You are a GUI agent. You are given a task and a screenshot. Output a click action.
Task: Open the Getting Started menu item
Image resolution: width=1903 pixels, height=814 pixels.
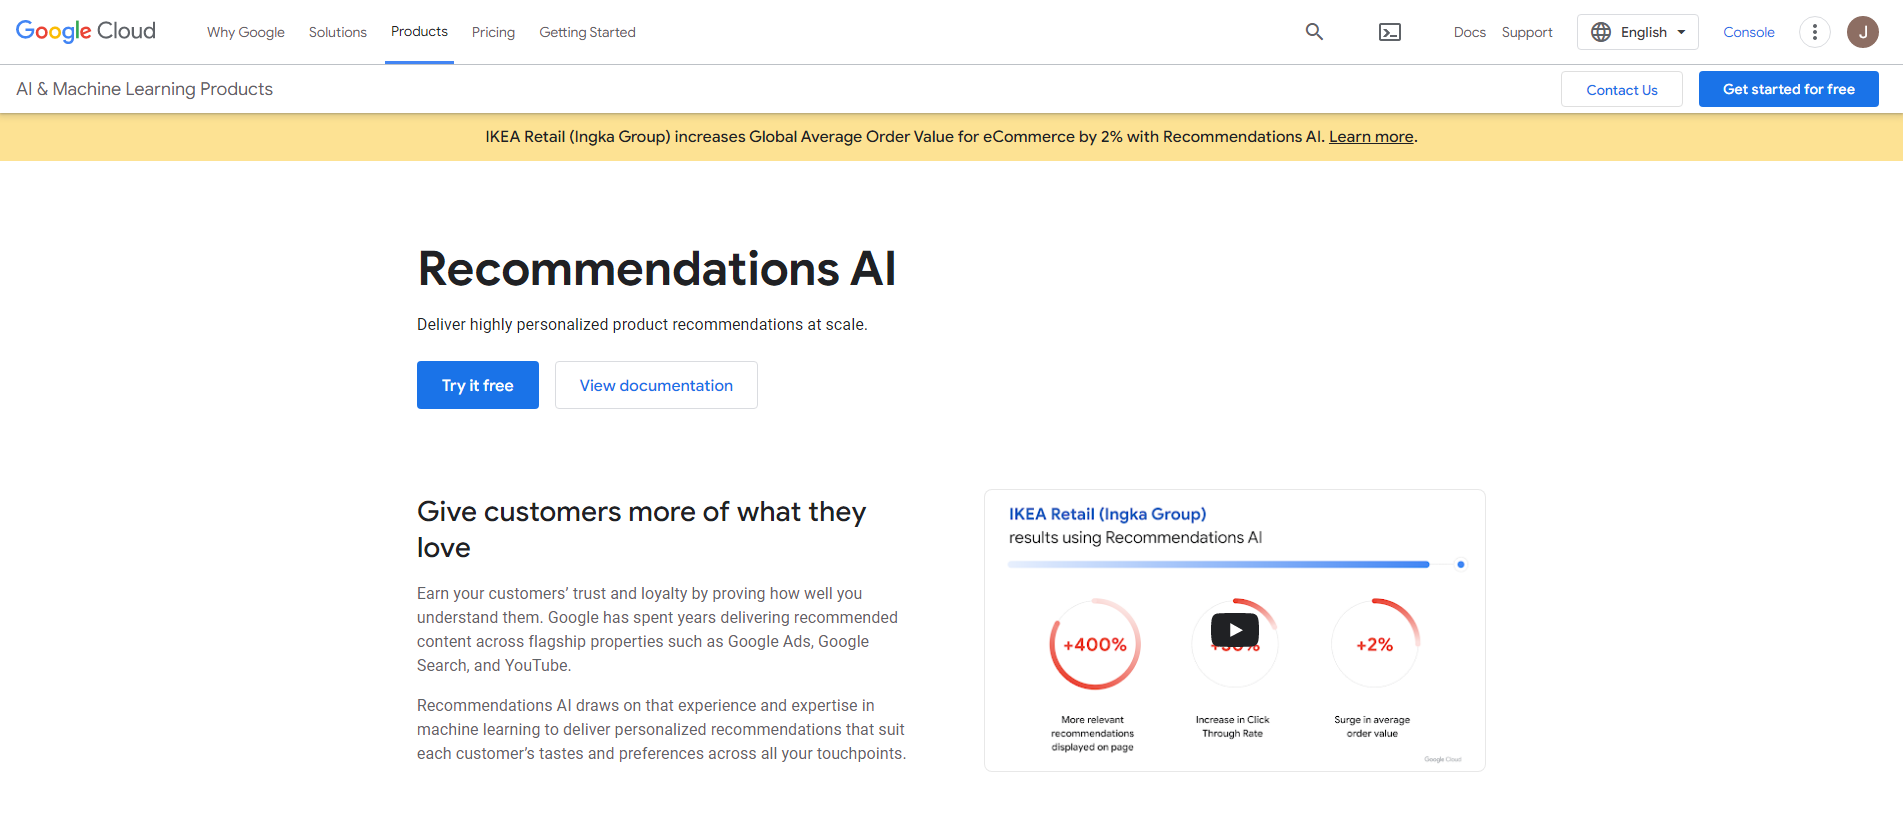point(587,32)
